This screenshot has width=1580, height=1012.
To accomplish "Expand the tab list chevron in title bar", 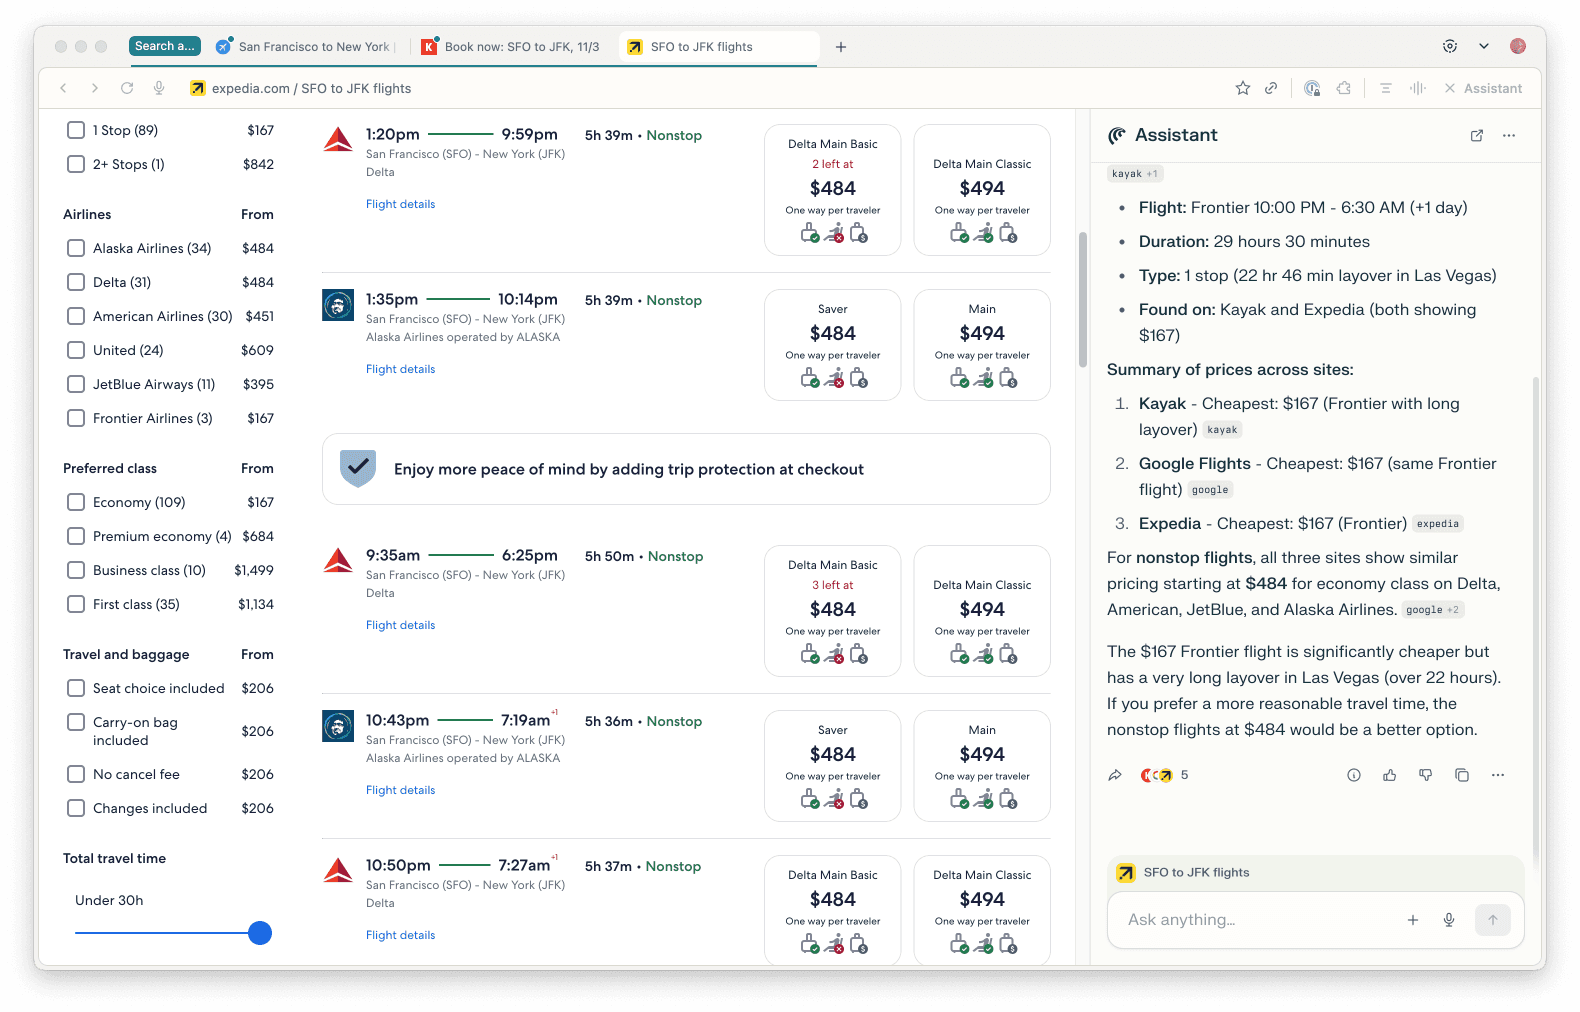I will pos(1484,46).
